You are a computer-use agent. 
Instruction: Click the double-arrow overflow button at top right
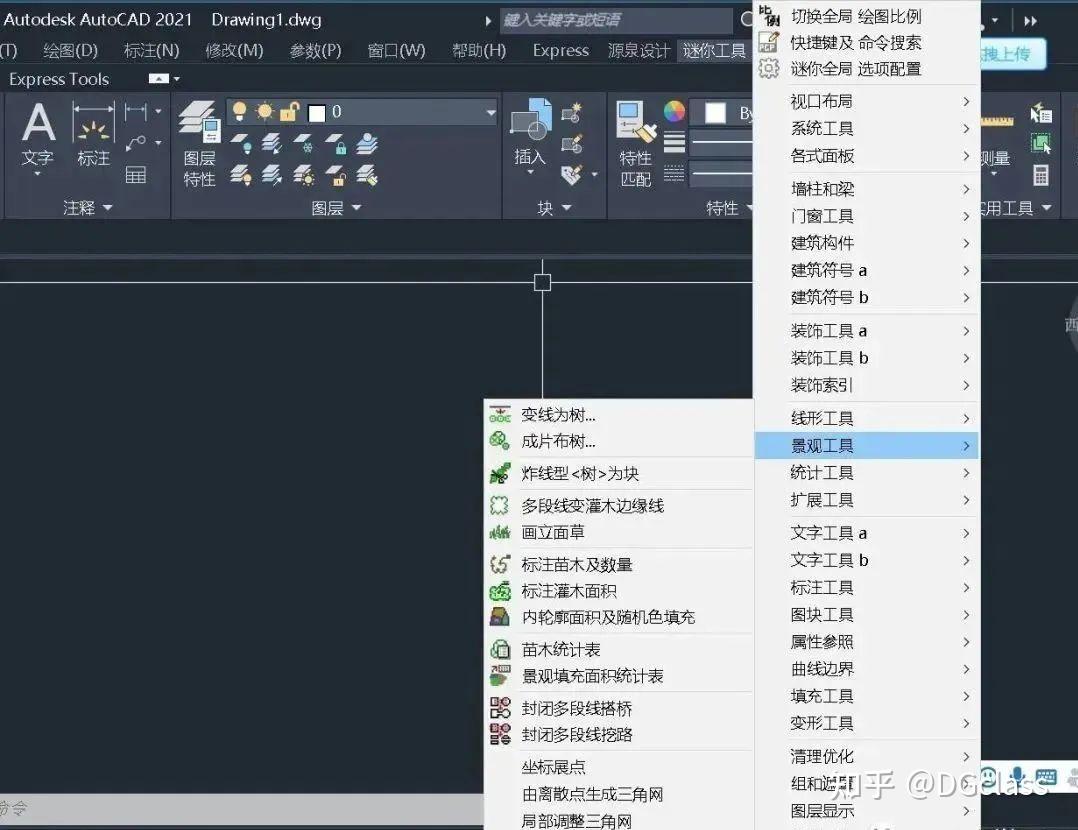[x=1030, y=21]
